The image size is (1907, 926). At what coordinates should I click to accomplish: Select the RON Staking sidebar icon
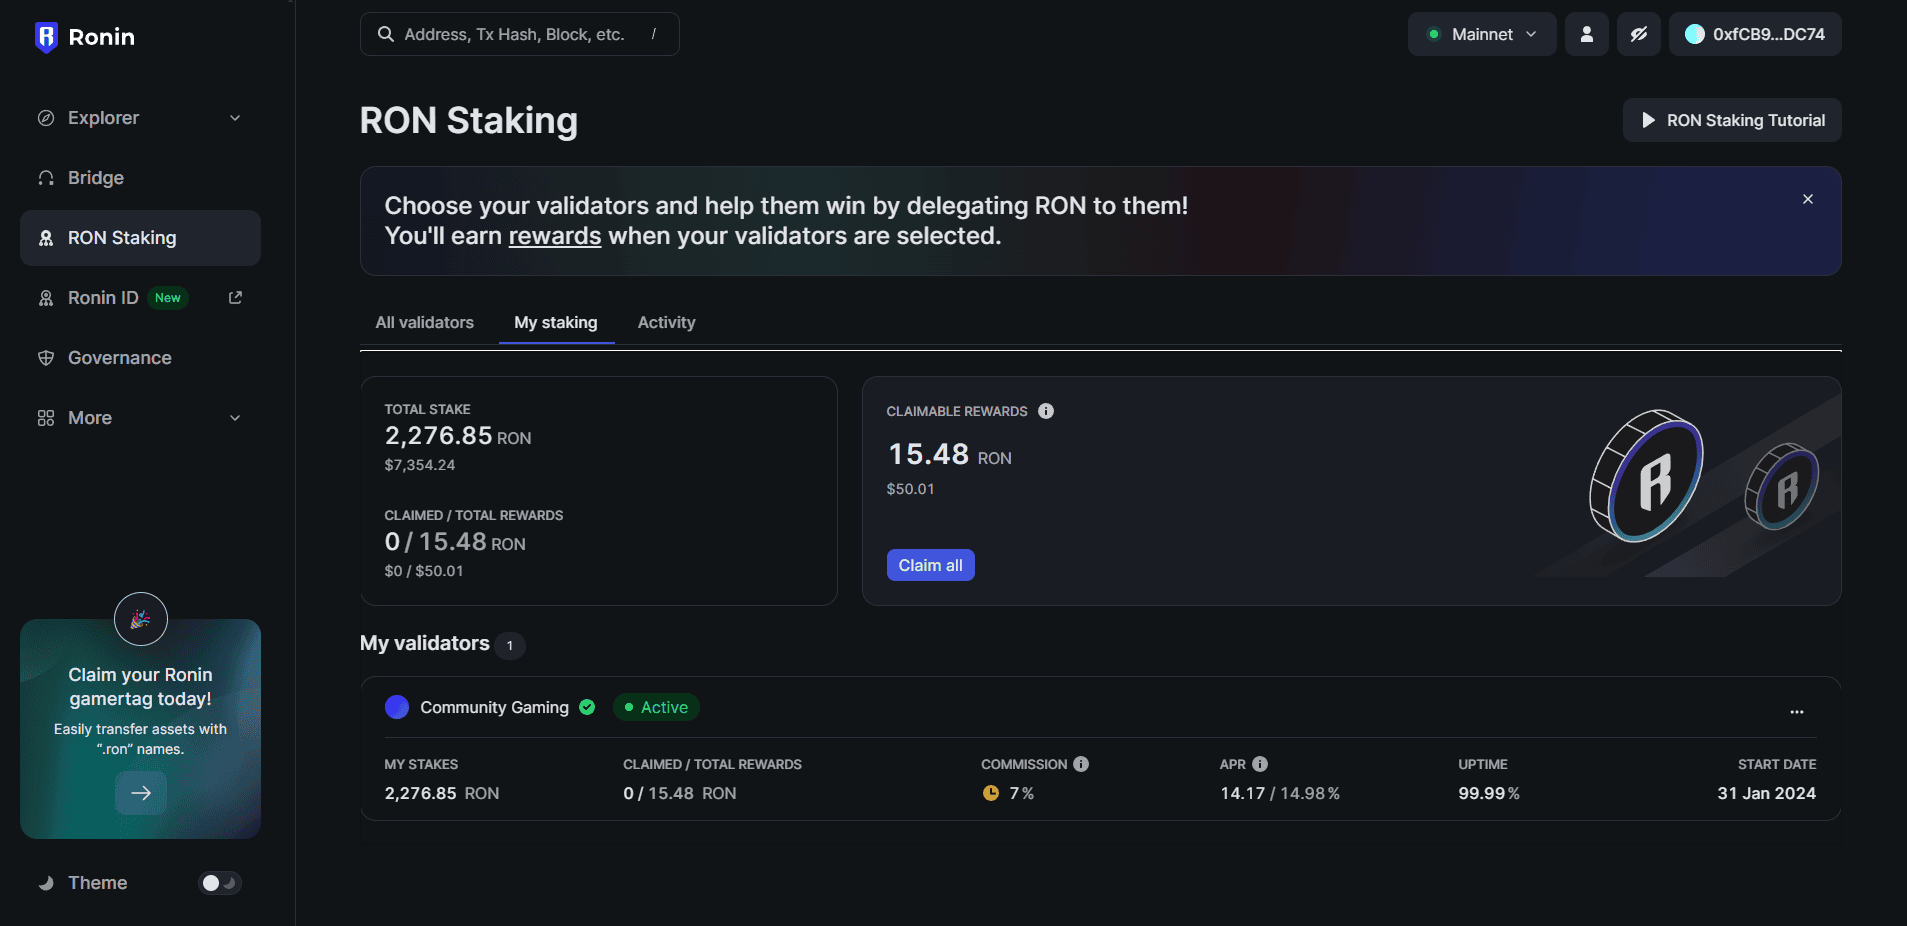[46, 238]
